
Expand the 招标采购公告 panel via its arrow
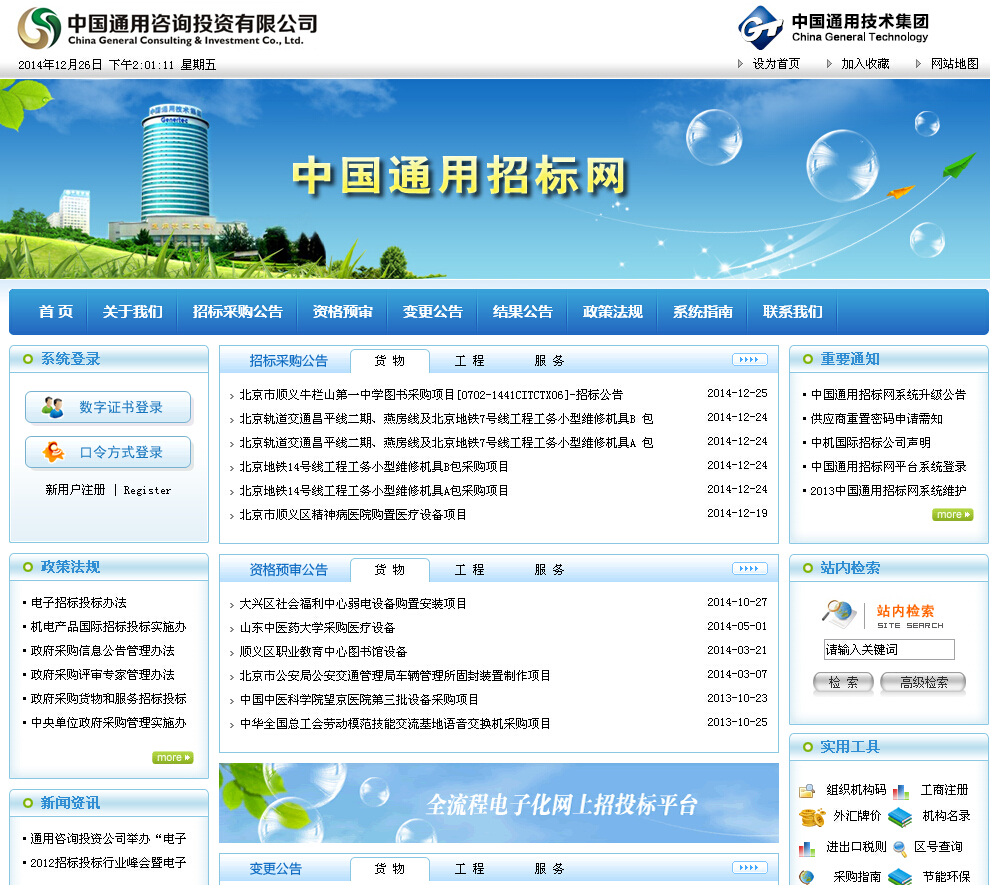tap(749, 358)
